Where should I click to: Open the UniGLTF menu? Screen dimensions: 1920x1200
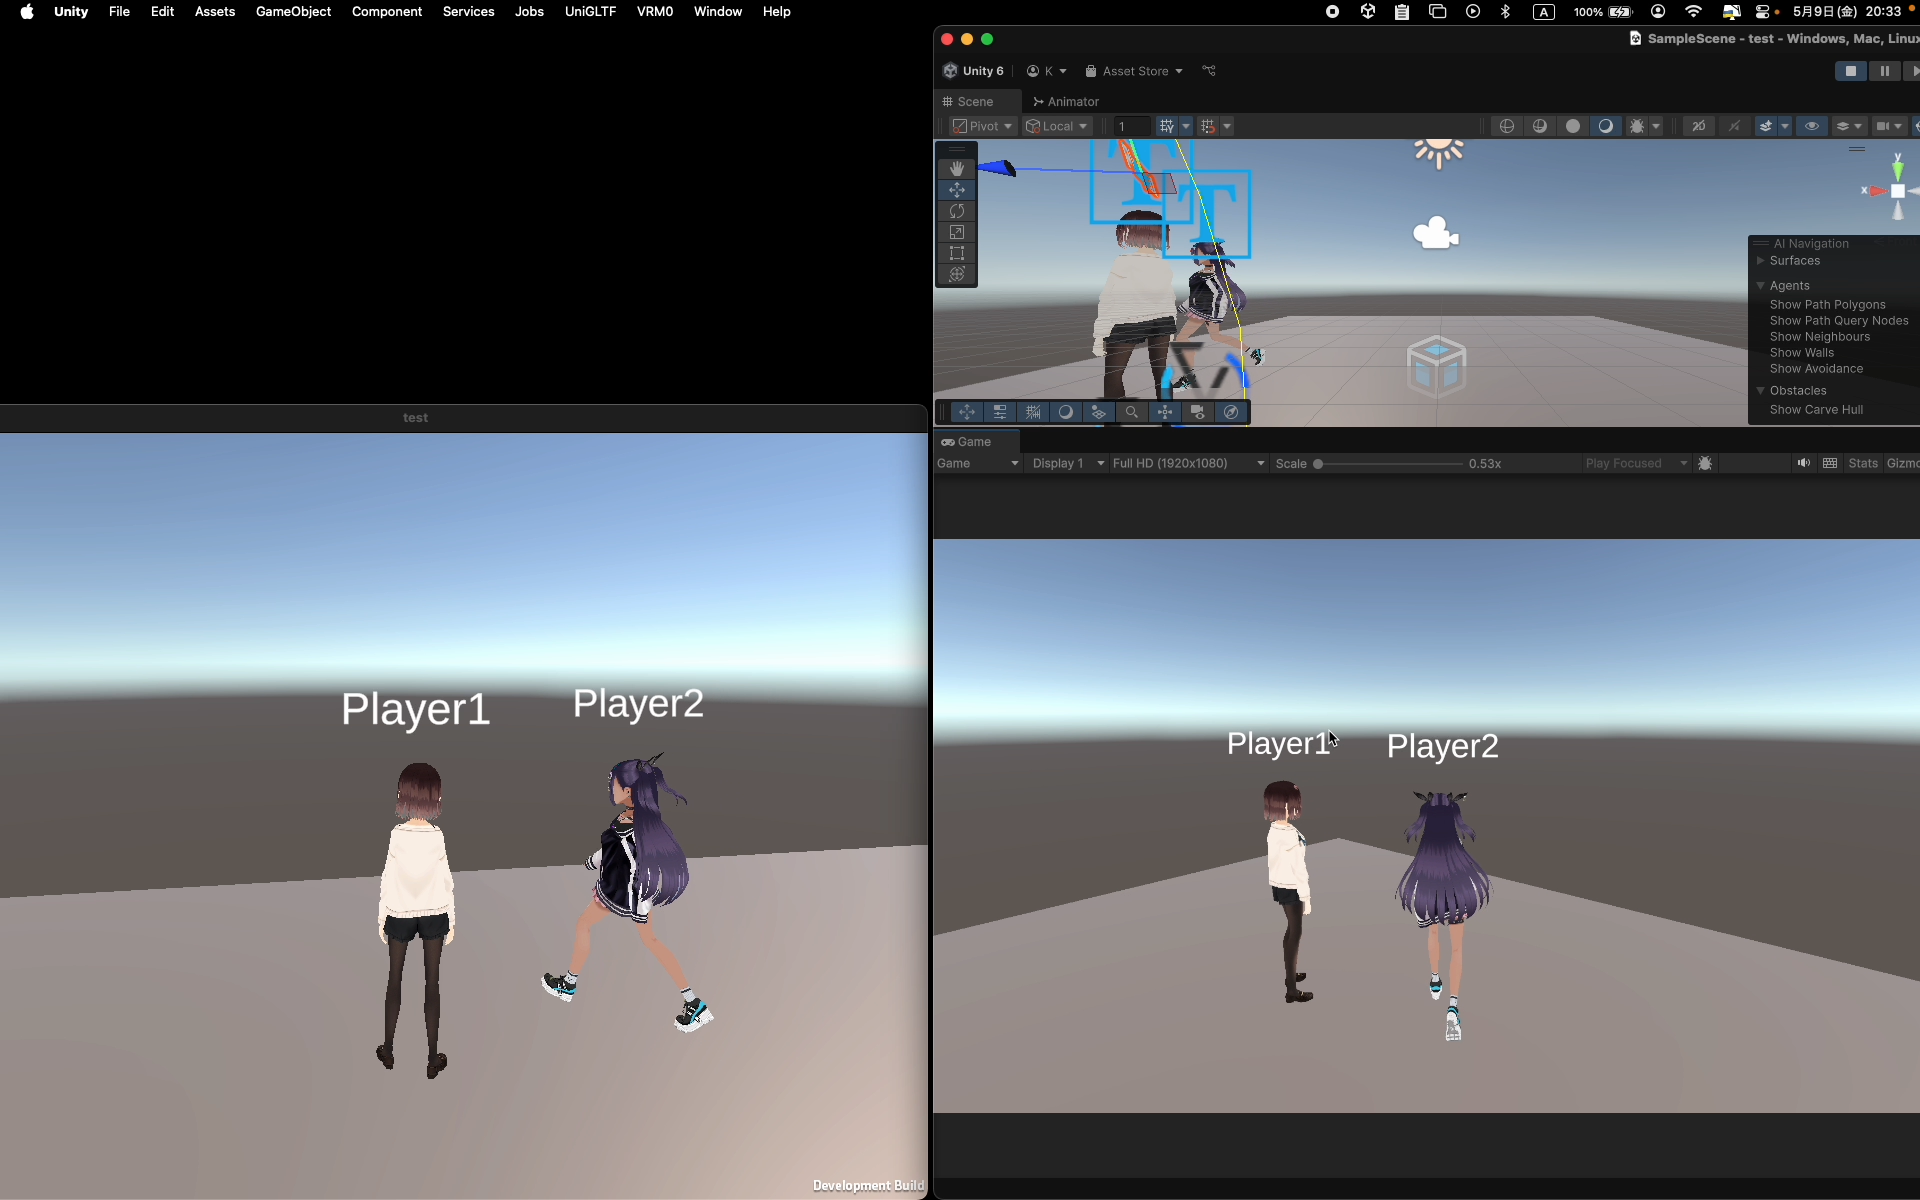click(x=590, y=12)
